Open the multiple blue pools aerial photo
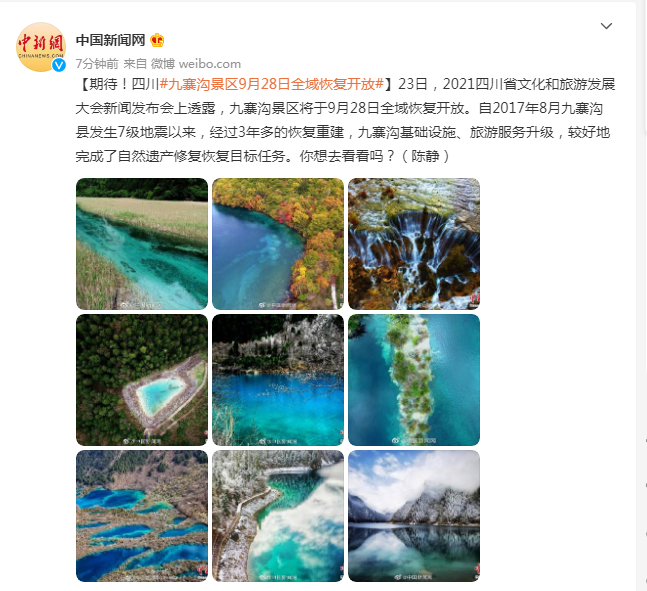This screenshot has height=591, width=647. pos(142,516)
